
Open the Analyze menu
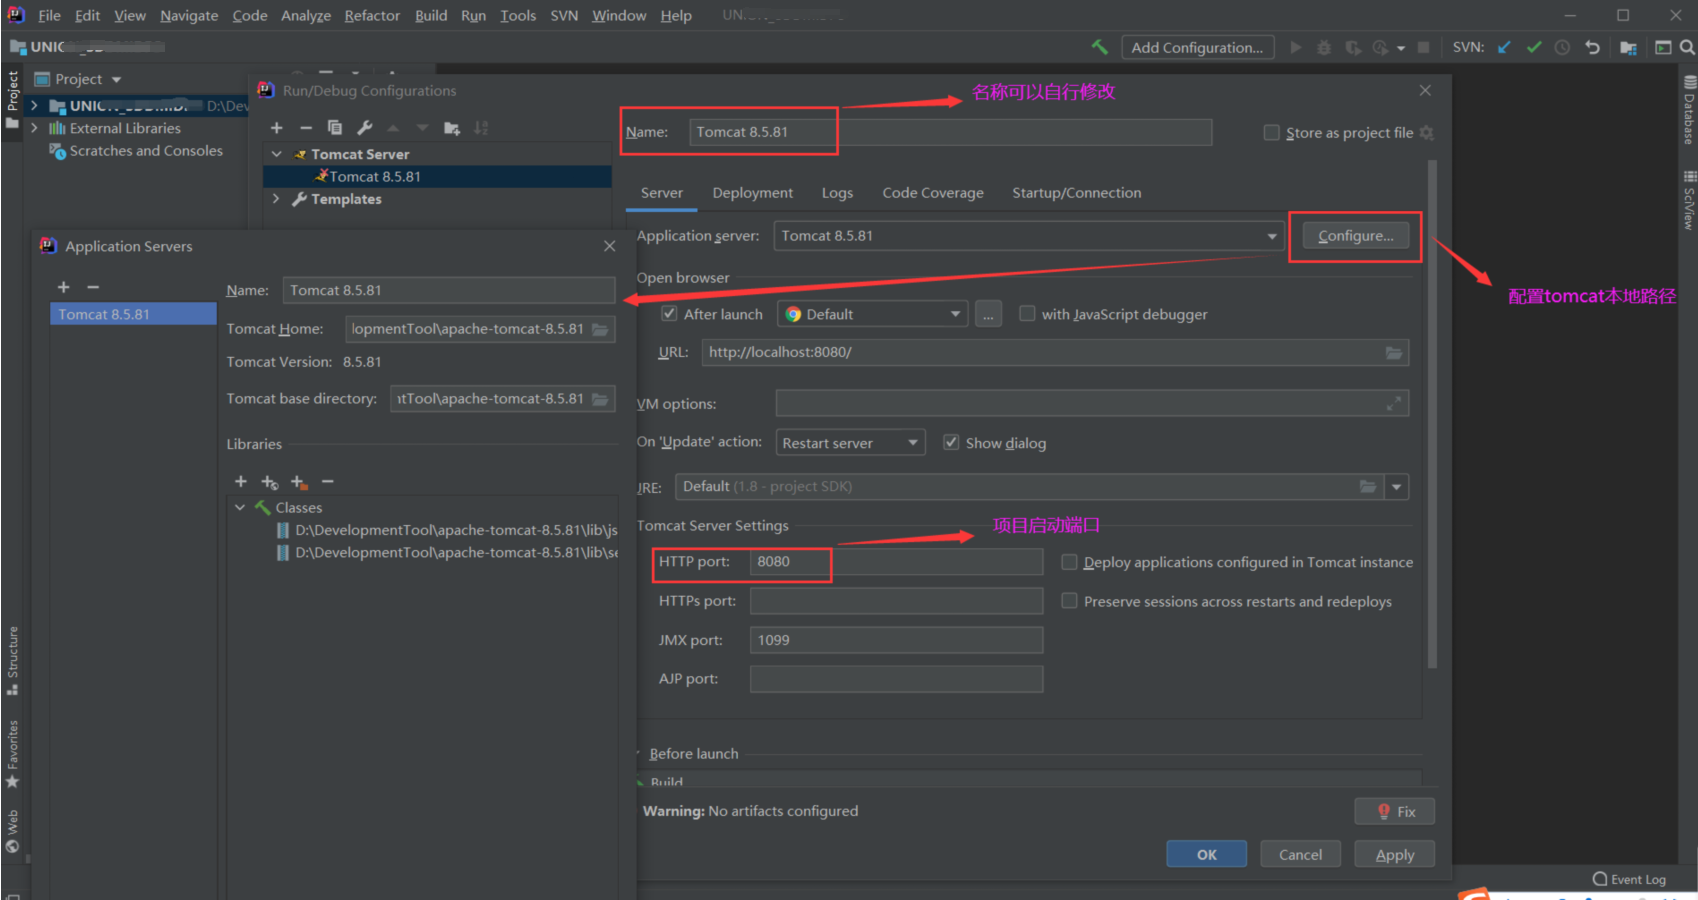306,16
